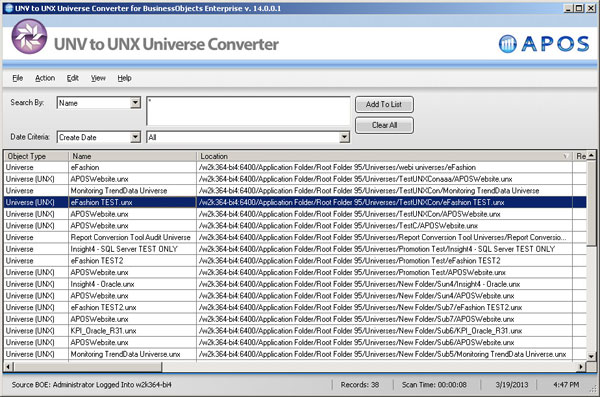Click the 3/19/2013 date in status bar
The height and width of the screenshot is (397, 600).
point(512,385)
